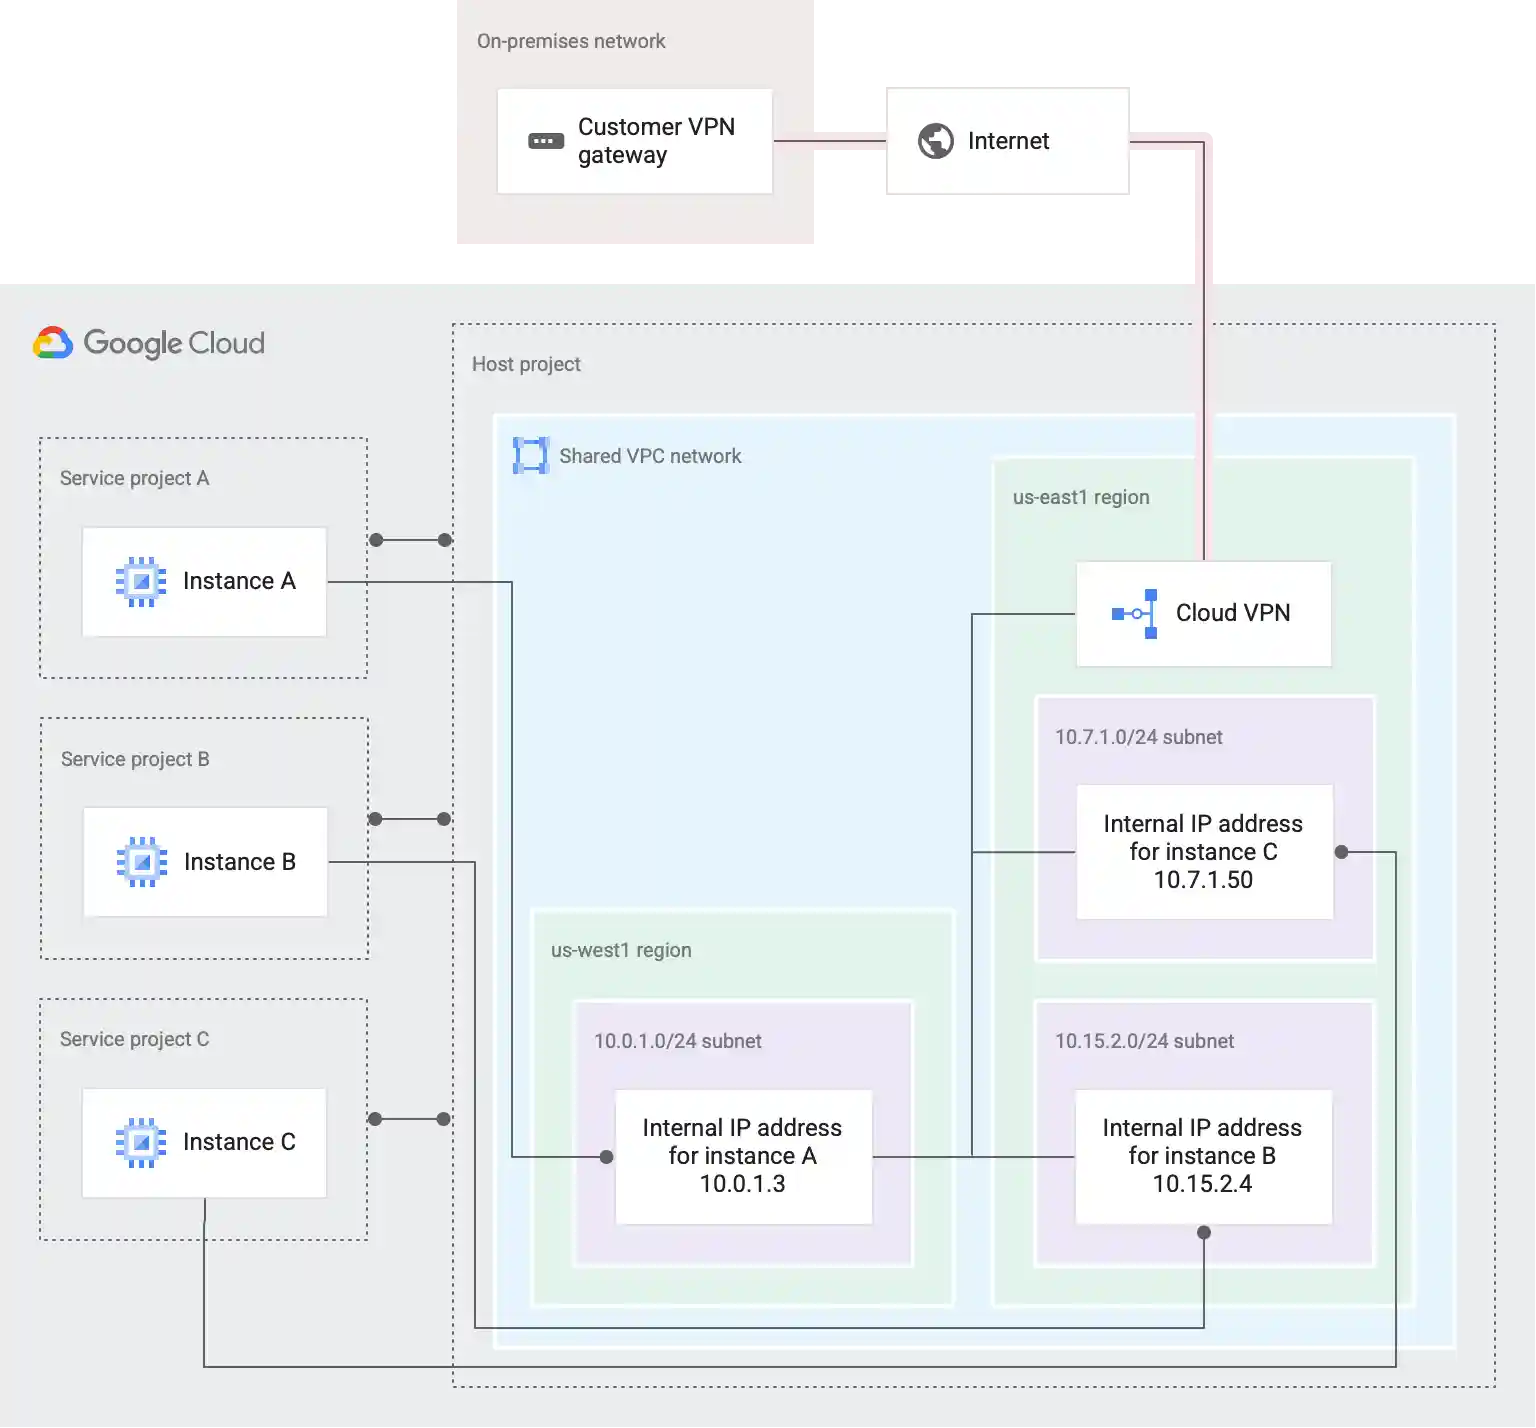Select the Customer VPN gateway box
Image resolution: width=1536 pixels, height=1428 pixels.
point(635,141)
